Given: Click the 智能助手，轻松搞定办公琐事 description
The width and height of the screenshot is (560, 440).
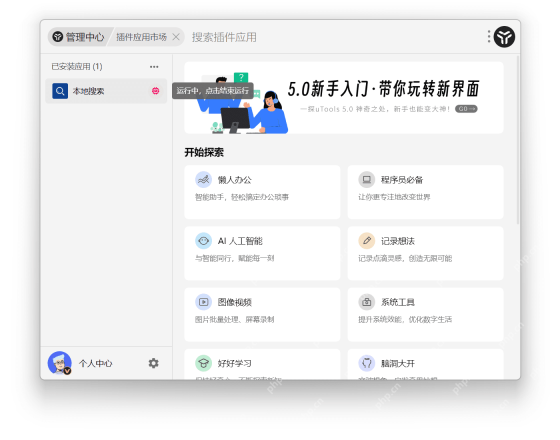Looking at the screenshot, I should pyautogui.click(x=242, y=197).
